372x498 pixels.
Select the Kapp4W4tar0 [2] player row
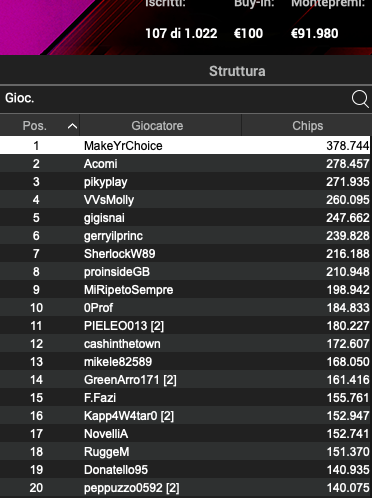[x=185, y=415]
